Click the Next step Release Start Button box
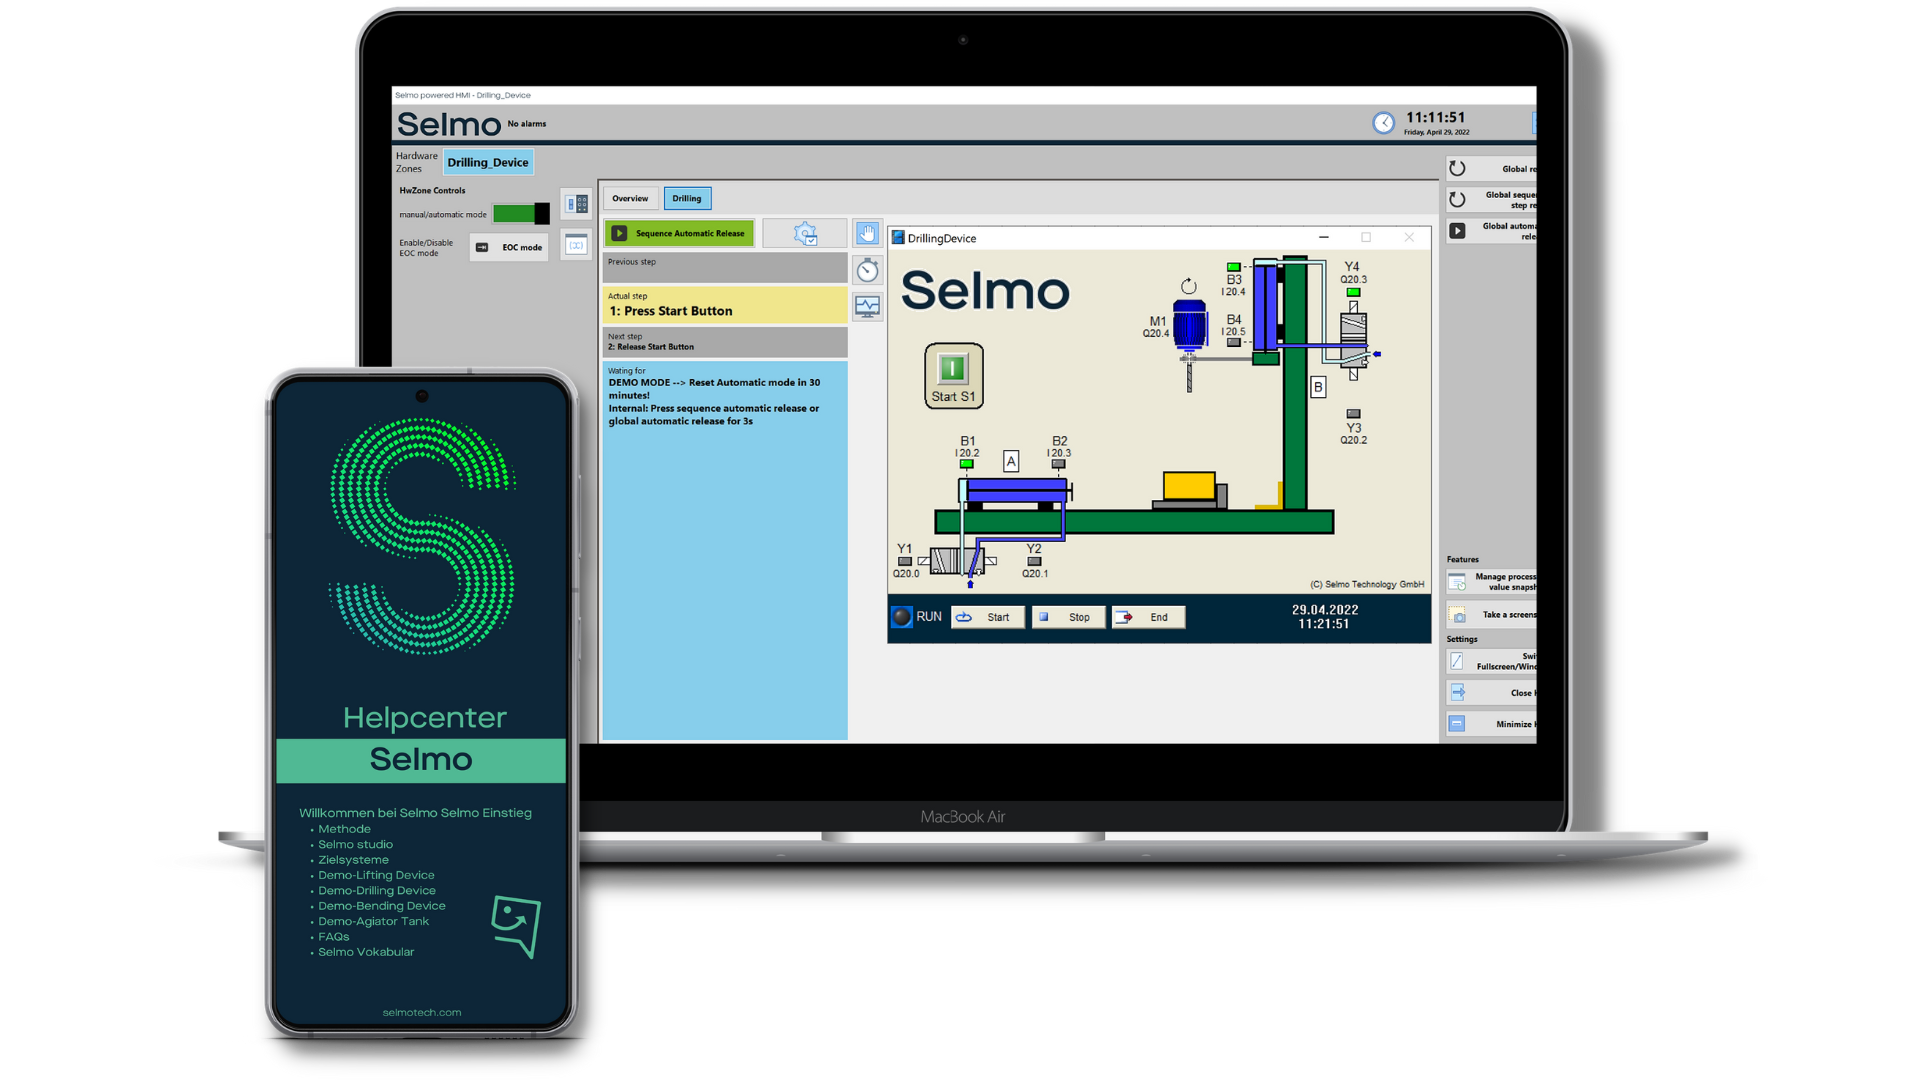This screenshot has width=1920, height=1080. coord(725,342)
